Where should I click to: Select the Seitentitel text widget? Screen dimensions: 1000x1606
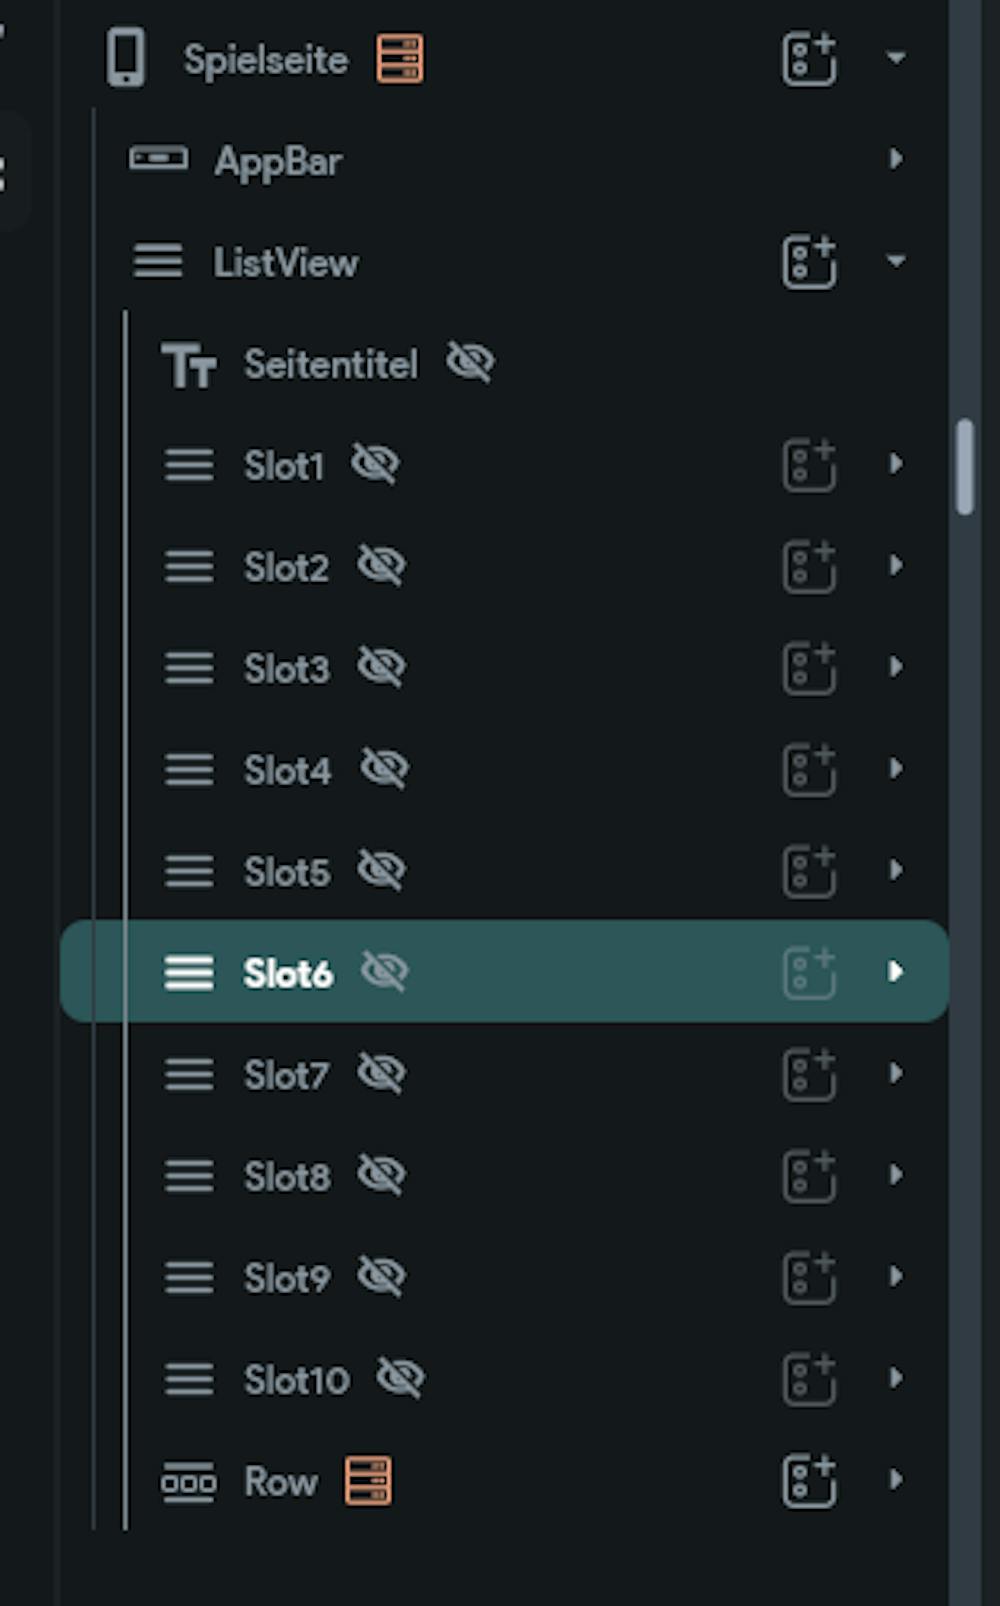[330, 364]
